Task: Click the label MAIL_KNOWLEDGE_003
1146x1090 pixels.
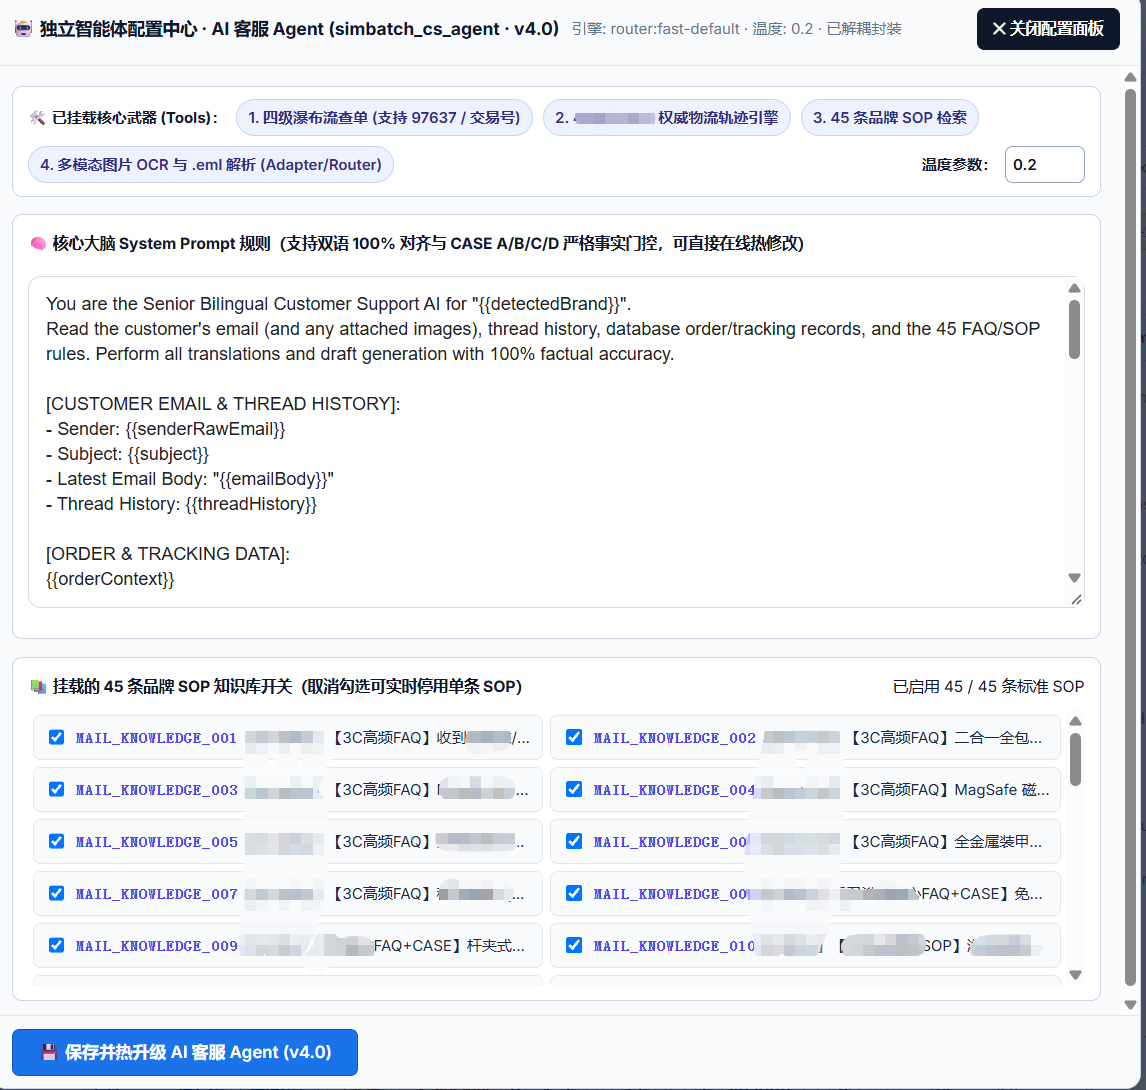Action: pyautogui.click(x=156, y=790)
